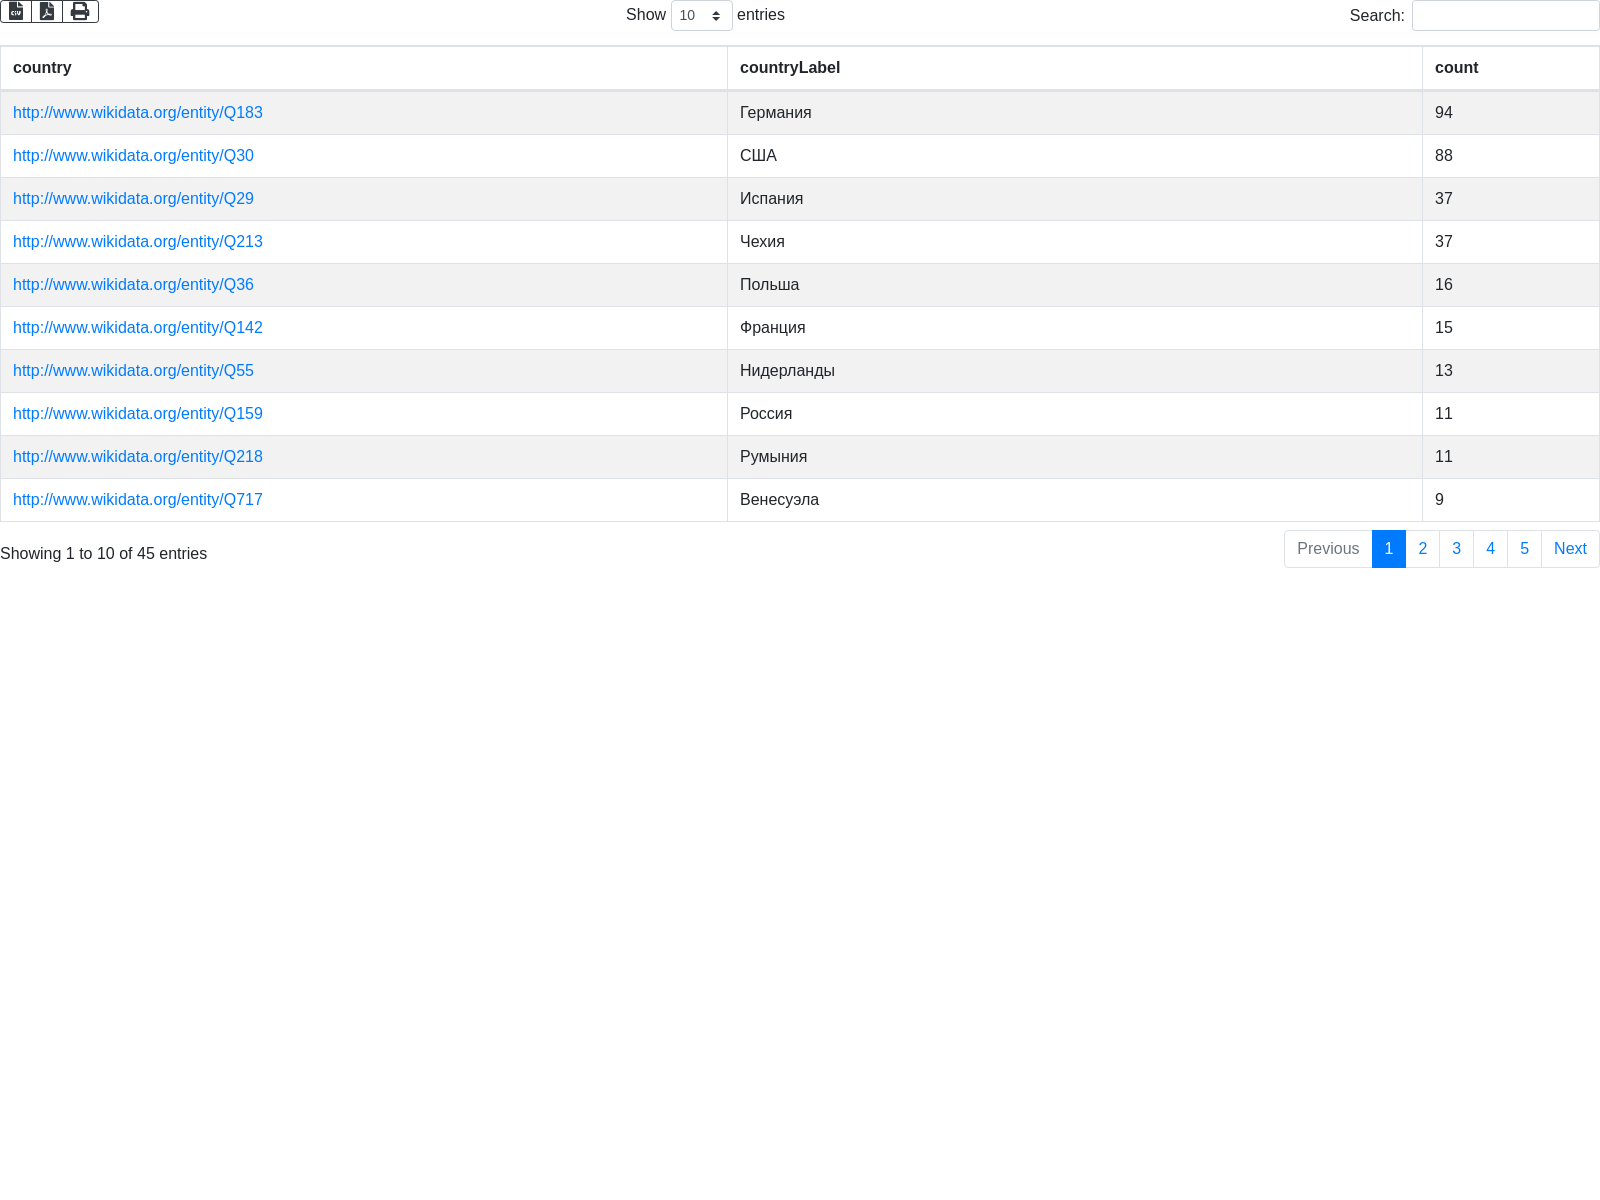Screen dimensions: 1600x1200
Task: Click count value 9
Action: (x=1439, y=500)
